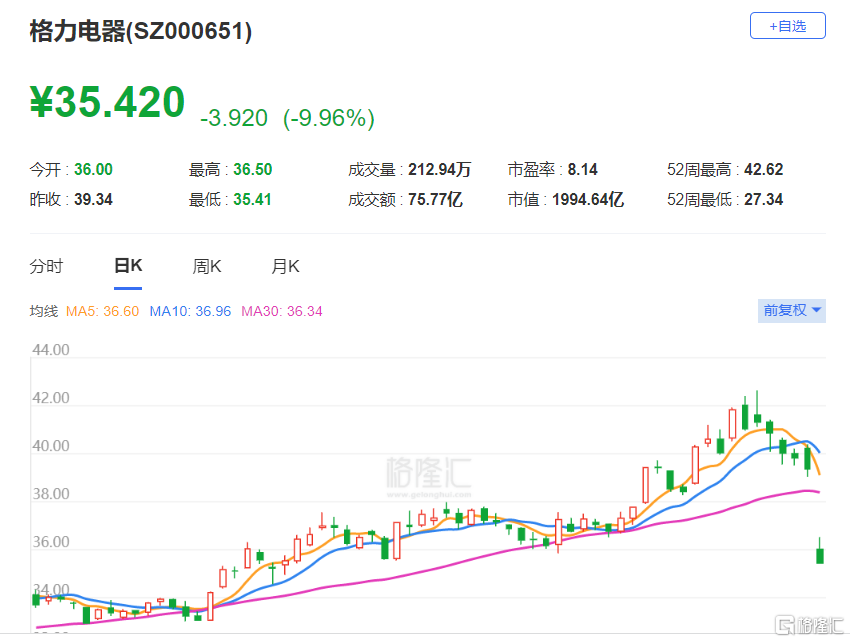Click 42.00 axis label on chart
850x642 pixels.
tap(51, 398)
